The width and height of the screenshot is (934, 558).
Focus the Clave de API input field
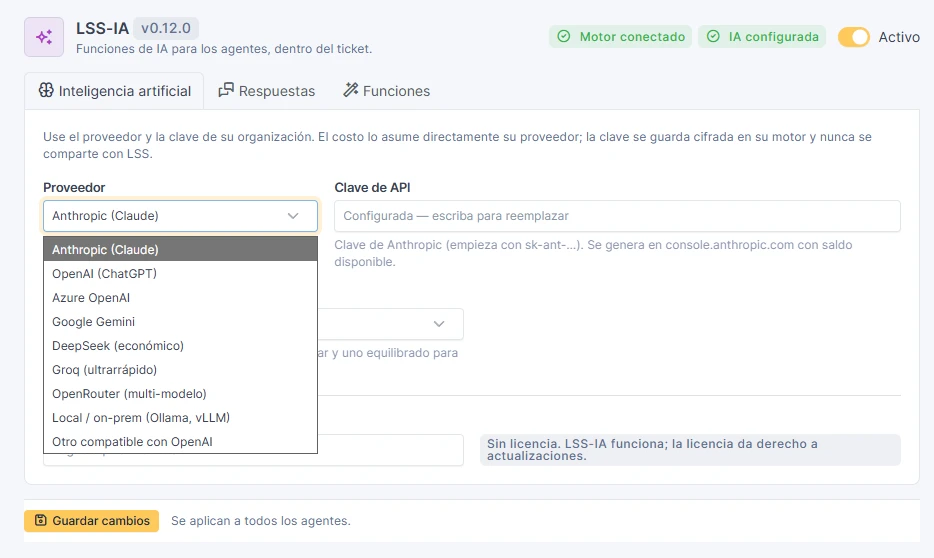click(617, 216)
